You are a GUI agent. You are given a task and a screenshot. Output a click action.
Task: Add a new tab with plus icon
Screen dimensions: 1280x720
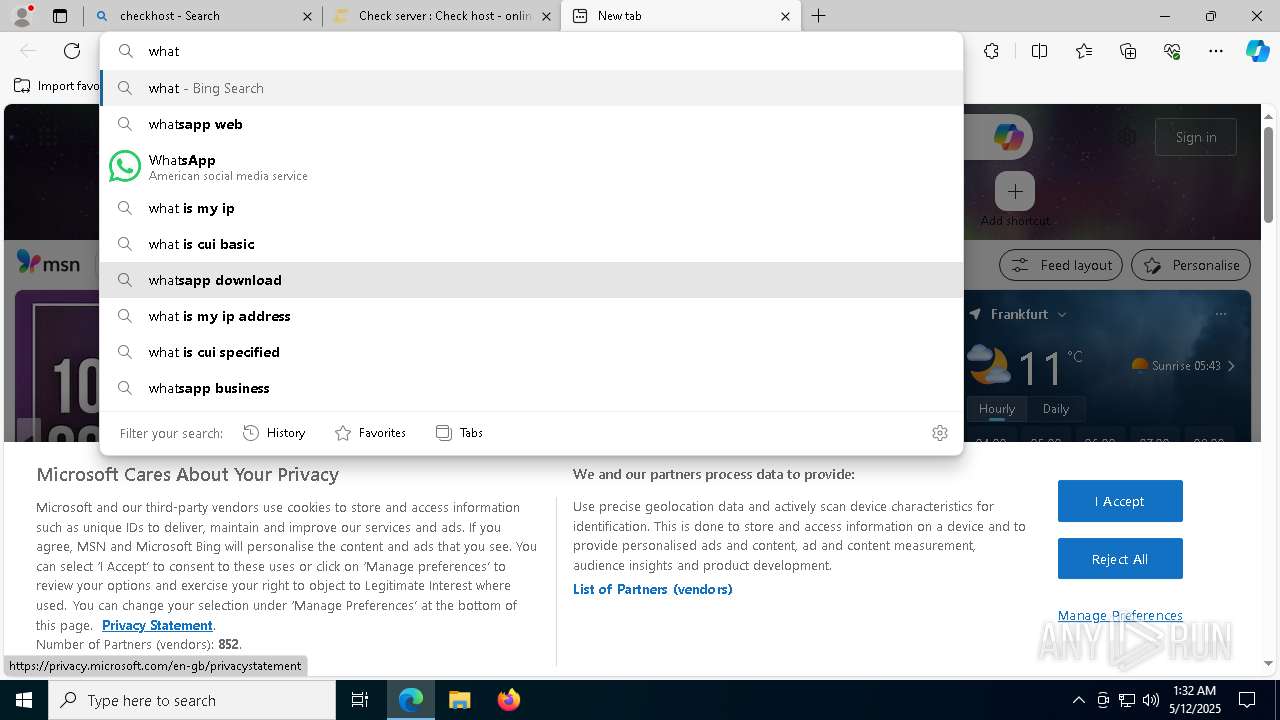pyautogui.click(x=818, y=16)
